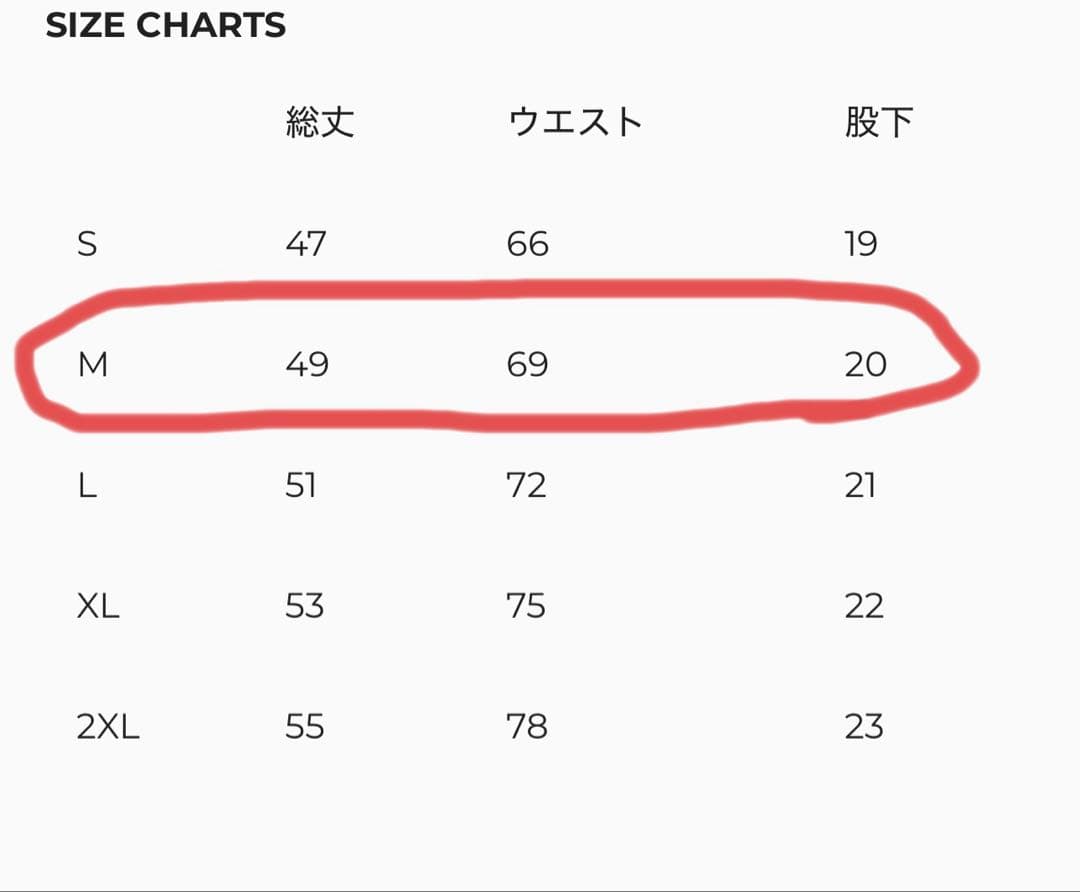Screen dimensions: 1080x892
Task: Click the S size row label
Action: pos(87,244)
